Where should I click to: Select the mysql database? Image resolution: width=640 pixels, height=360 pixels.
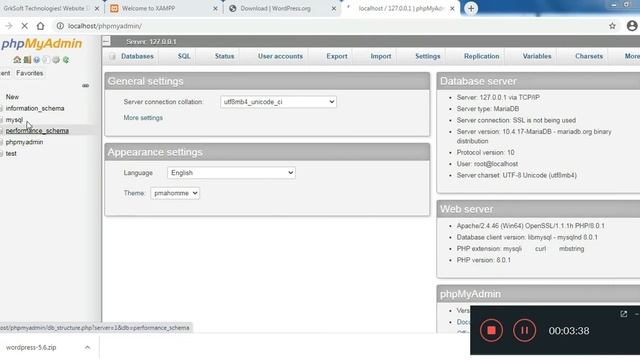[x=14, y=120]
